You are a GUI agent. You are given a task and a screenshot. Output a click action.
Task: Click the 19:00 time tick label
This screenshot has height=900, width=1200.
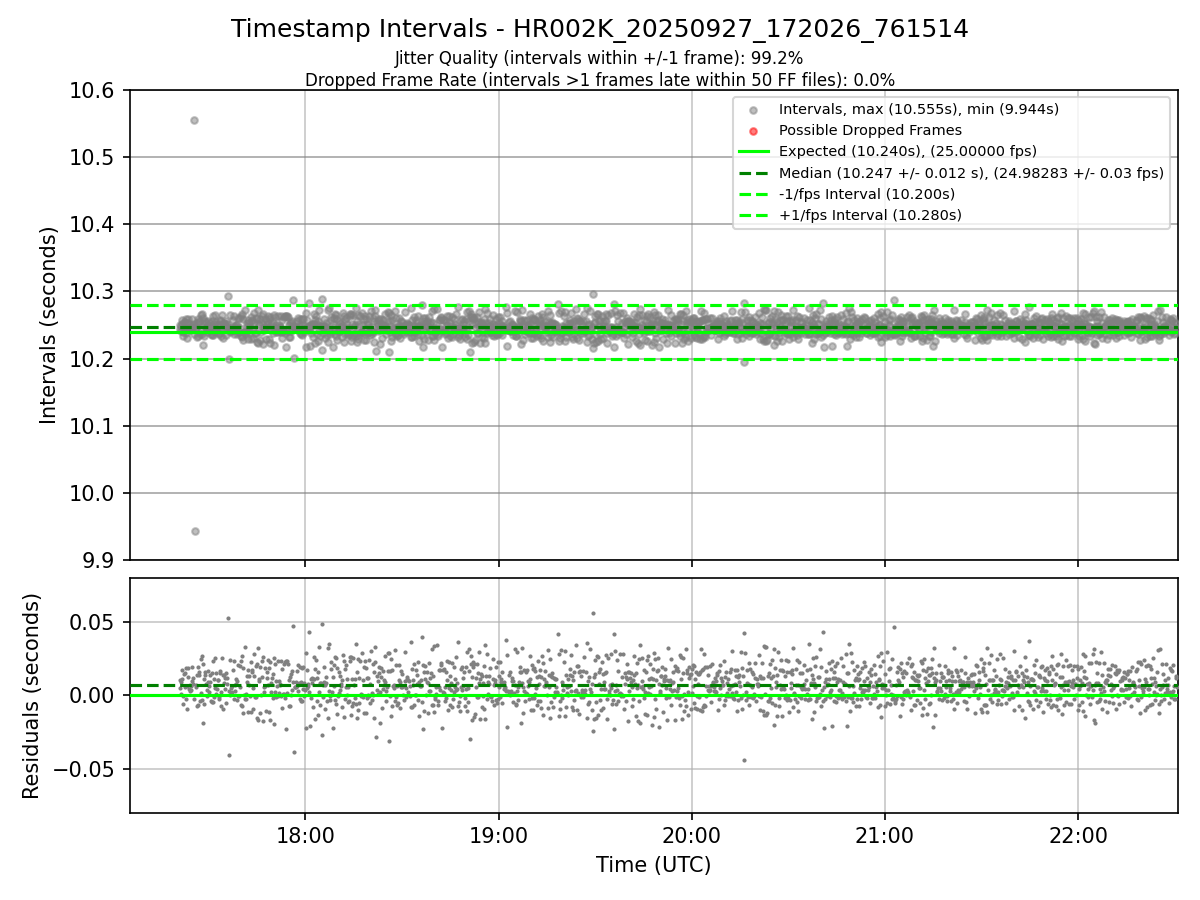coord(498,834)
